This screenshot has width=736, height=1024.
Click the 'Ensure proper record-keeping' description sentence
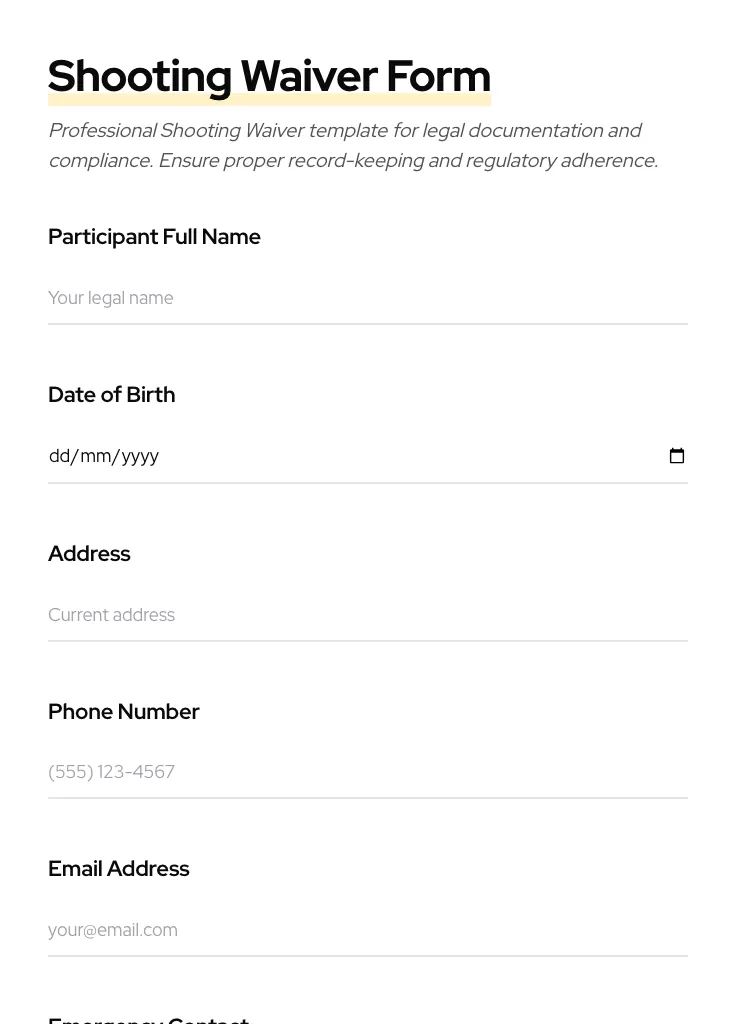click(408, 161)
